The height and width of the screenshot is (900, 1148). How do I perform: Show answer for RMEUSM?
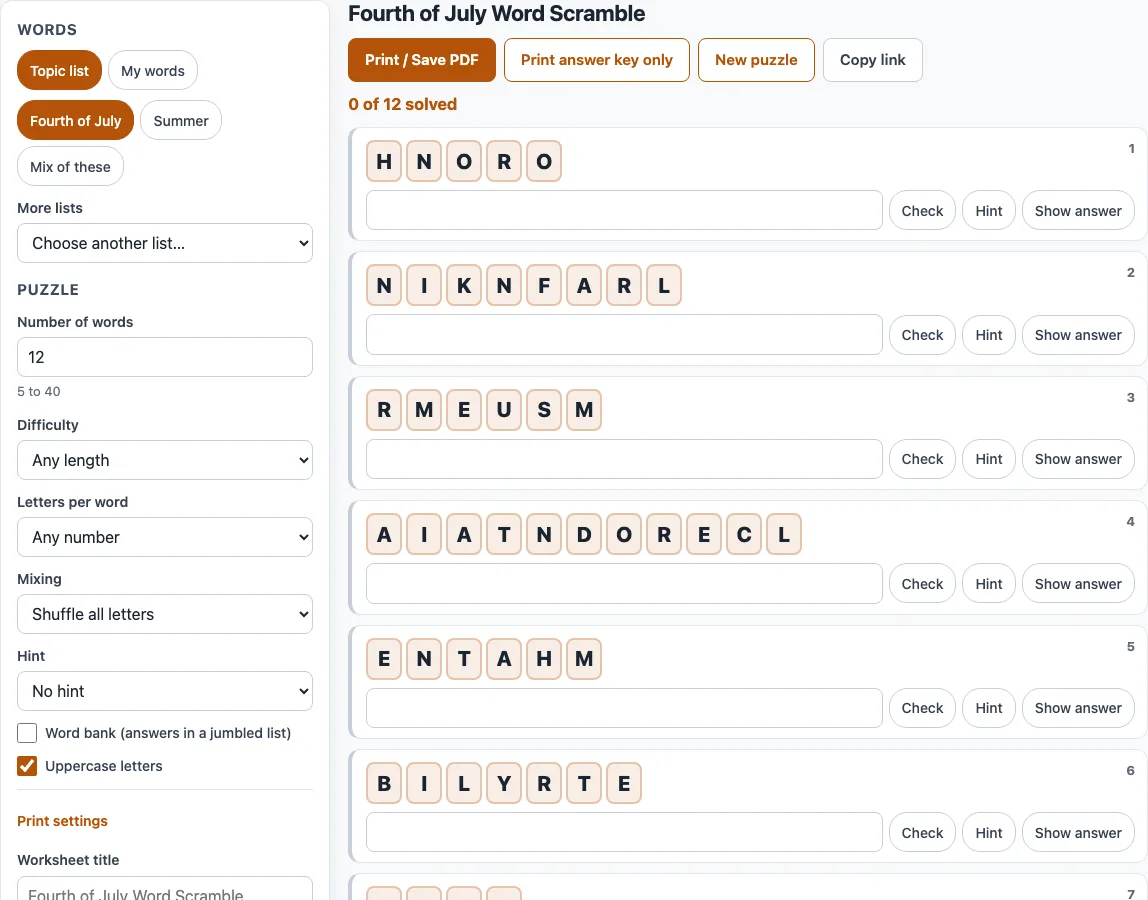coord(1078,459)
